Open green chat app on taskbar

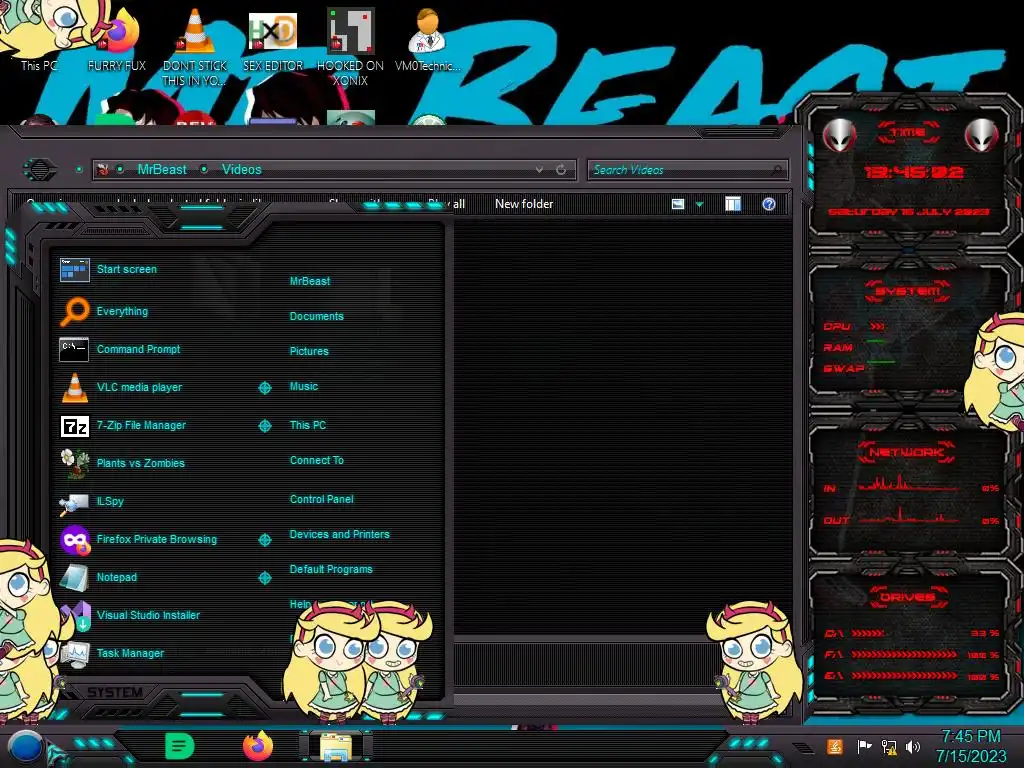click(x=179, y=746)
